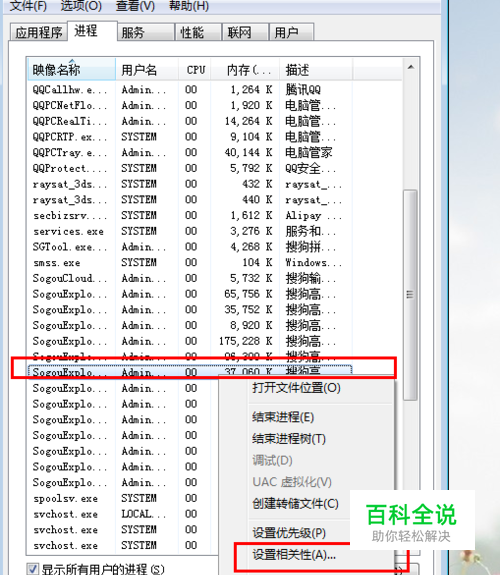Sort by 内存 column header
Screen dimensions: 500x575
coord(245,69)
